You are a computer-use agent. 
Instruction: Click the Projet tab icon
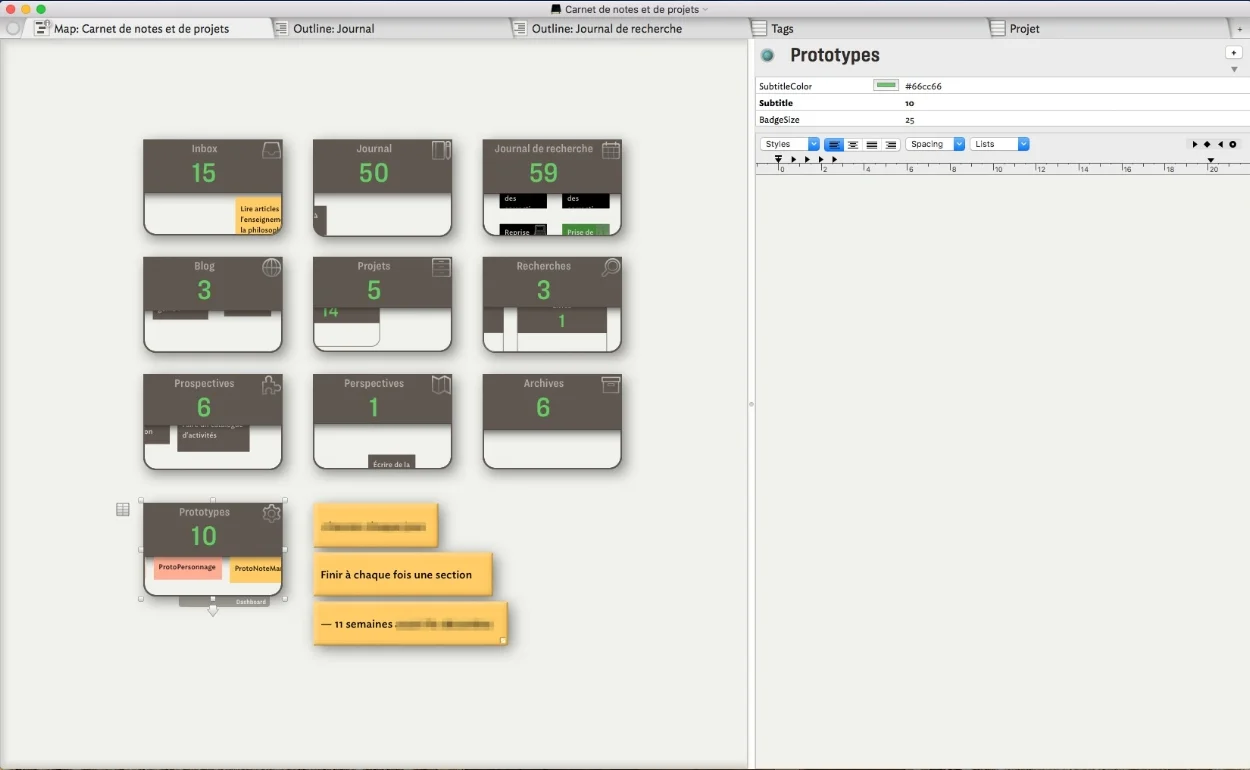(997, 29)
